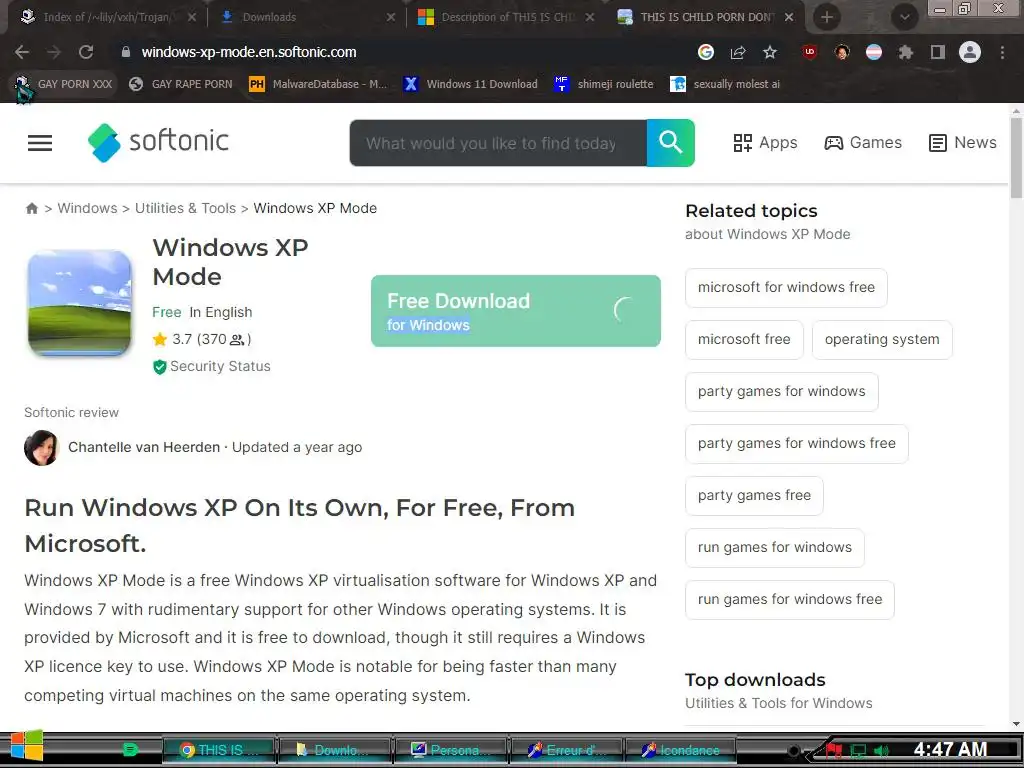Click the Softonic logo
Screen dimensions: 1024x768
click(x=158, y=142)
